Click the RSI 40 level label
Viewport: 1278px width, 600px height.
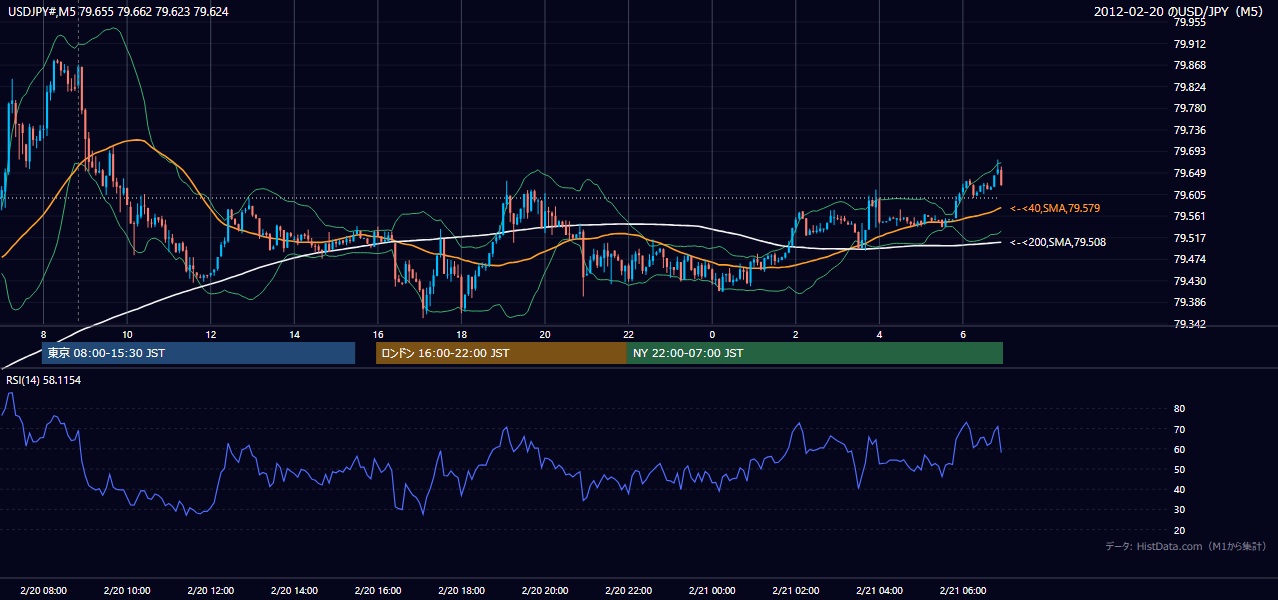[x=1179, y=490]
